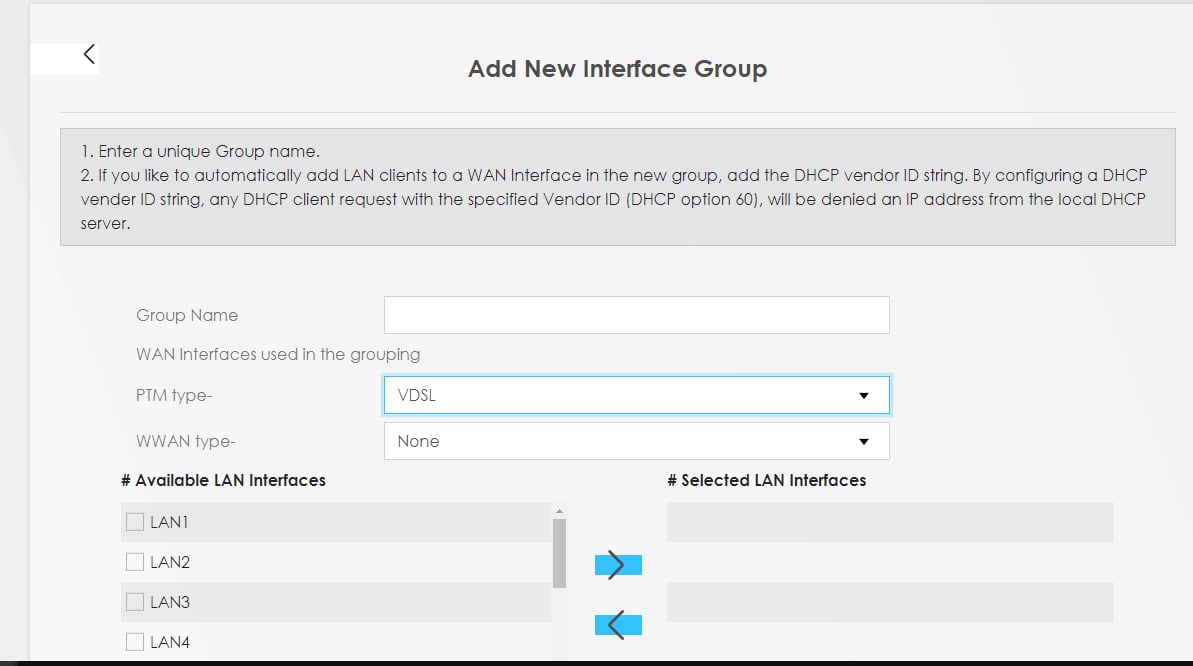Click into the Group Name field

(x=636, y=315)
